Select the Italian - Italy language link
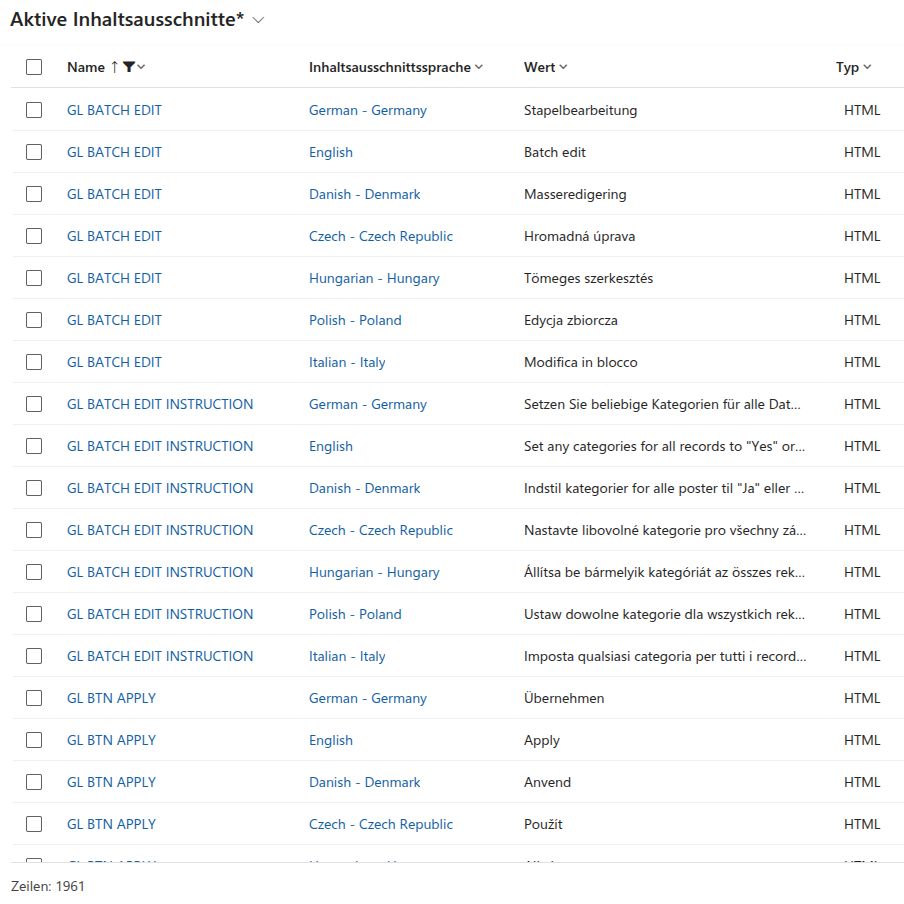This screenshot has height=904, width=904. tap(347, 362)
